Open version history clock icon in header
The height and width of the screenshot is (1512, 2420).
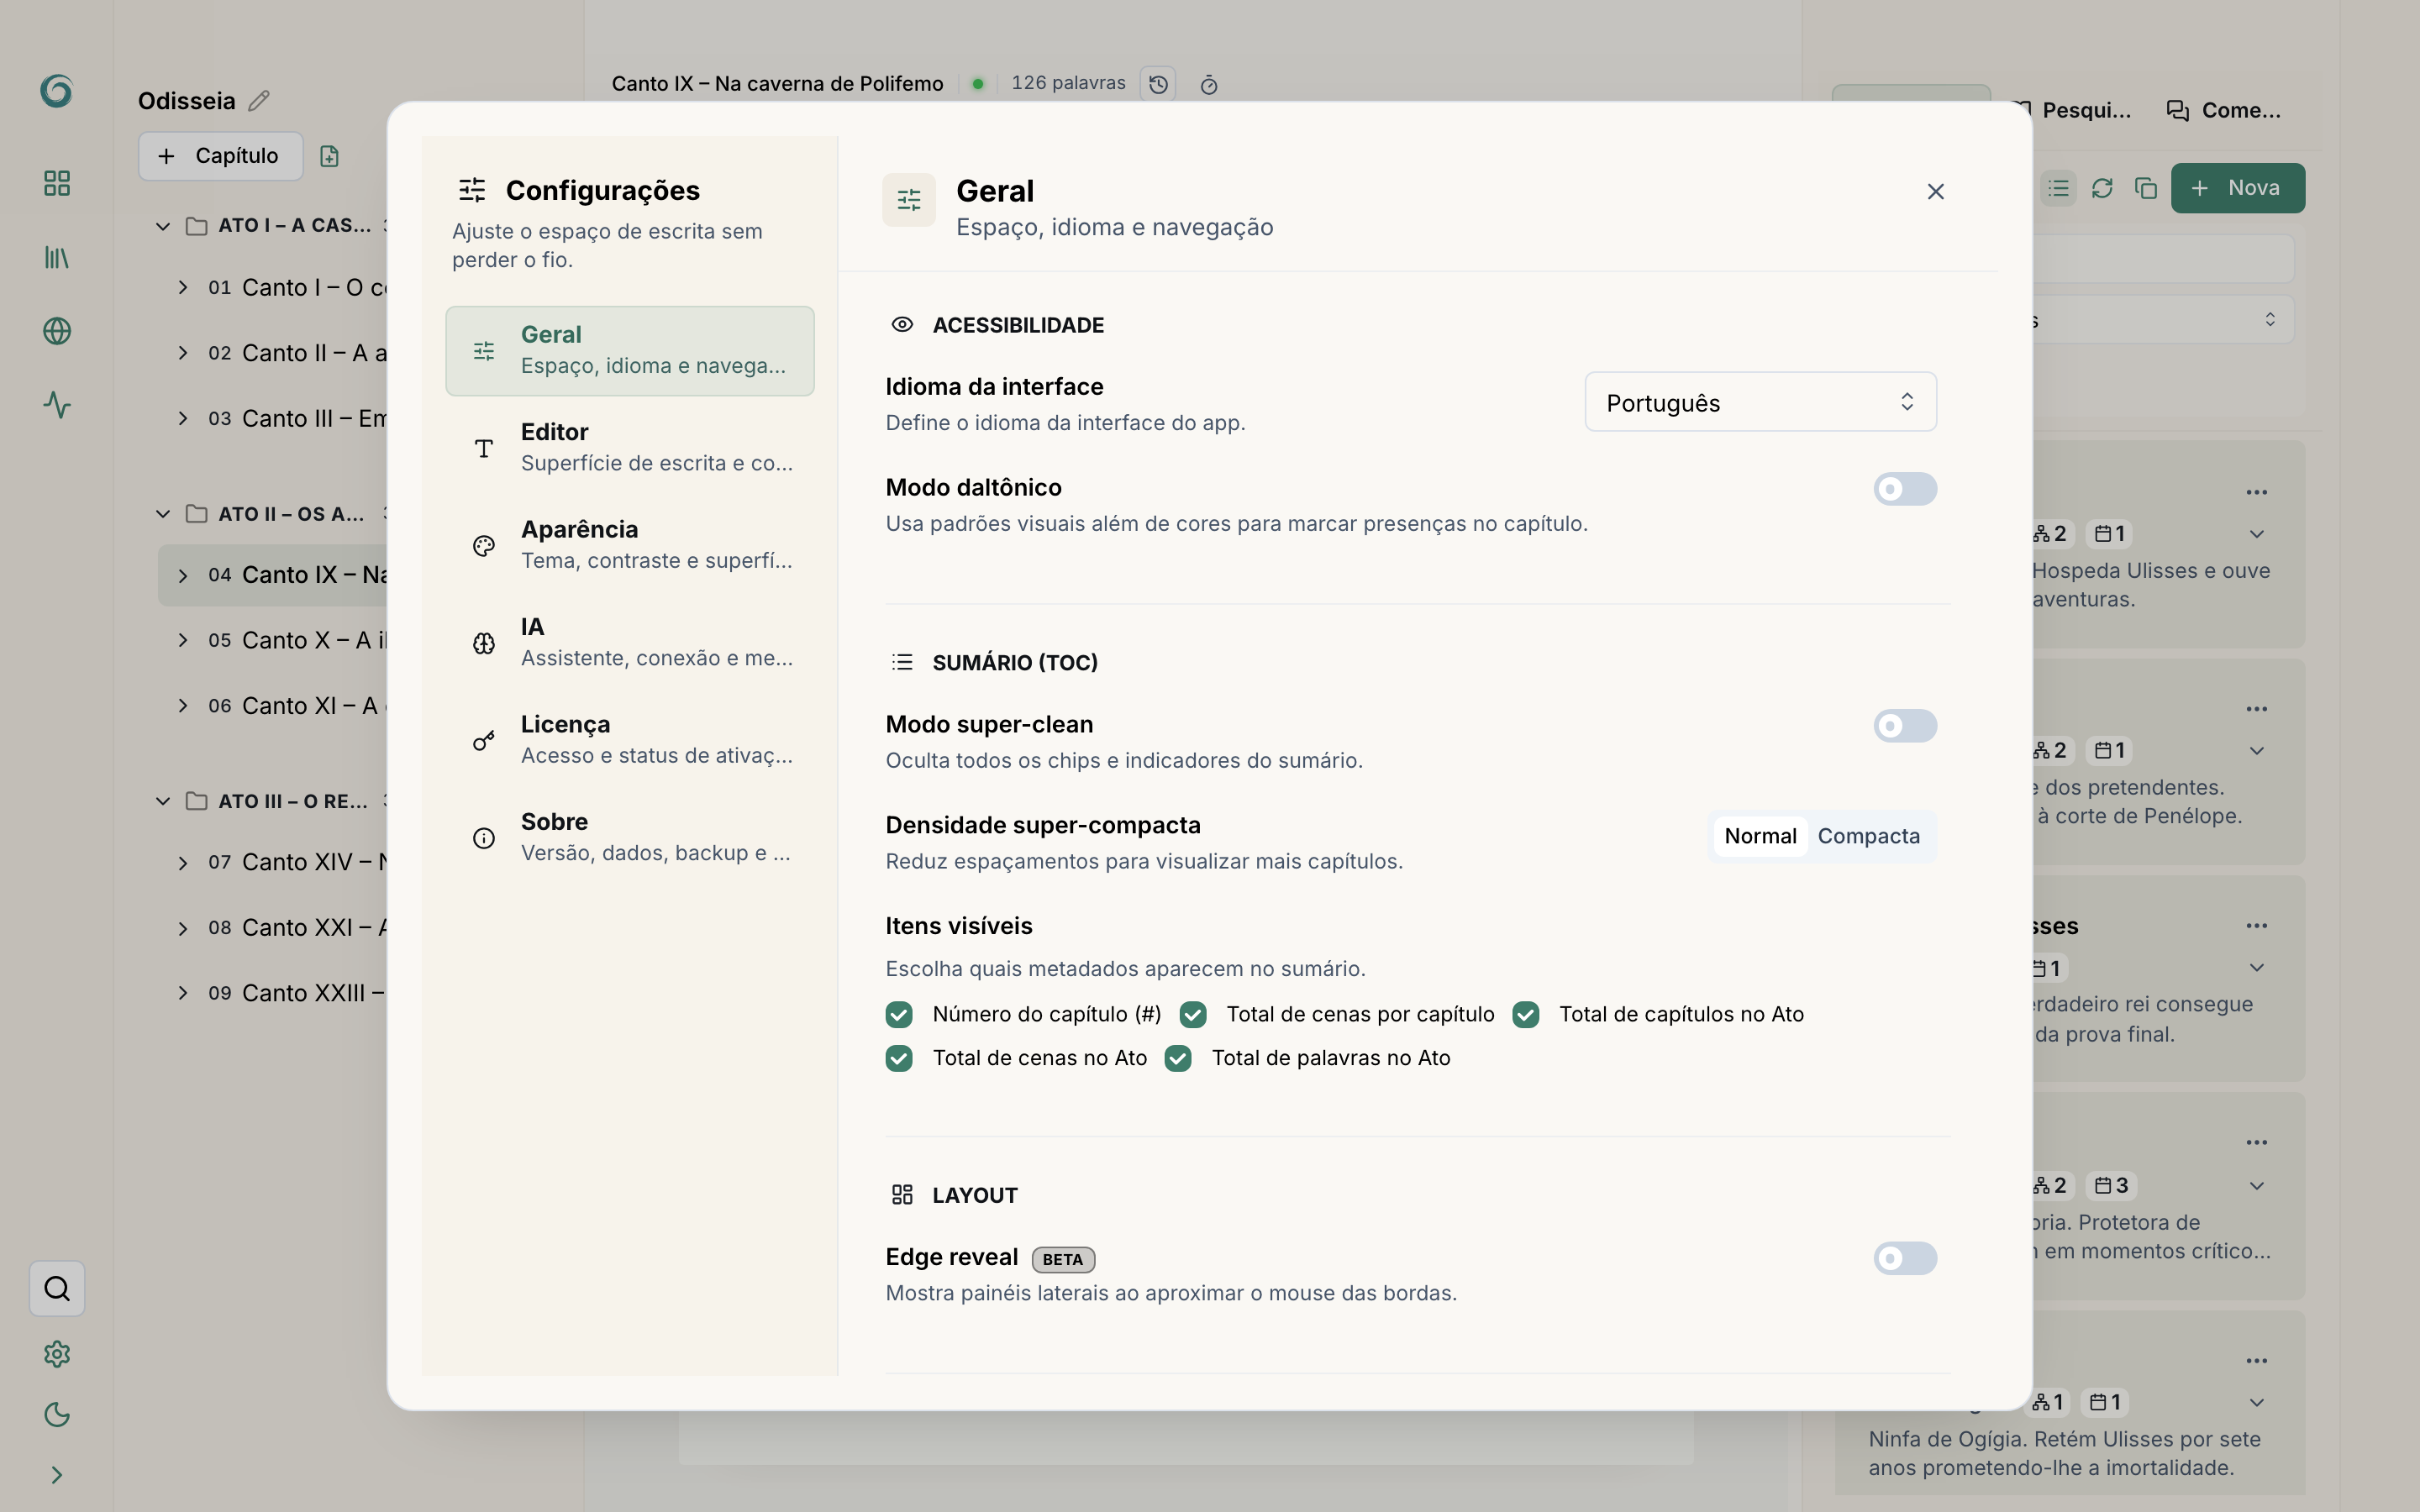coord(1158,84)
